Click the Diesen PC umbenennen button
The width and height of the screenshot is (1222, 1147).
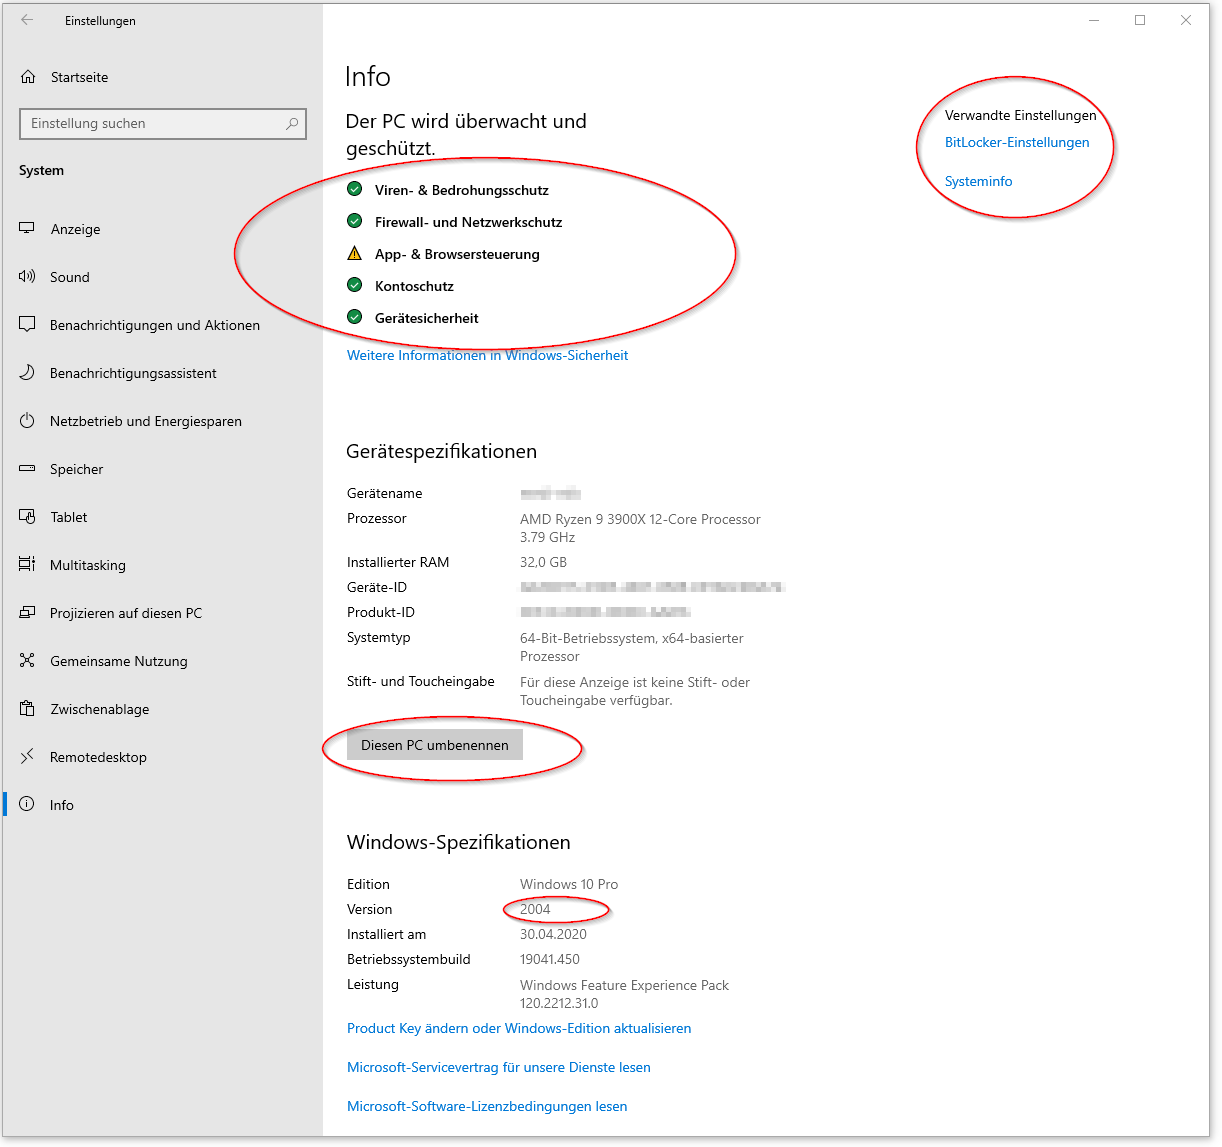click(435, 745)
